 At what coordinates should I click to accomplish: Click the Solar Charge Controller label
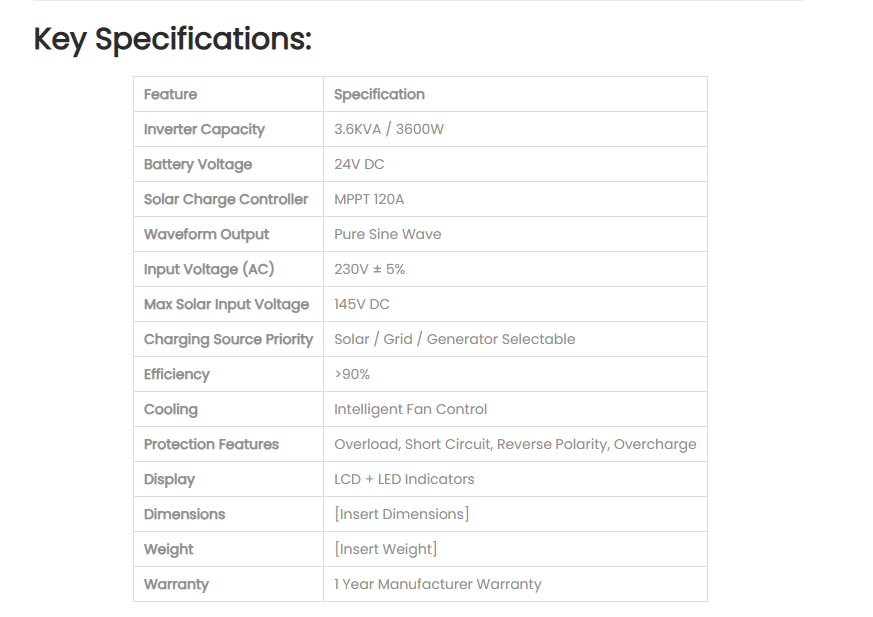[225, 199]
